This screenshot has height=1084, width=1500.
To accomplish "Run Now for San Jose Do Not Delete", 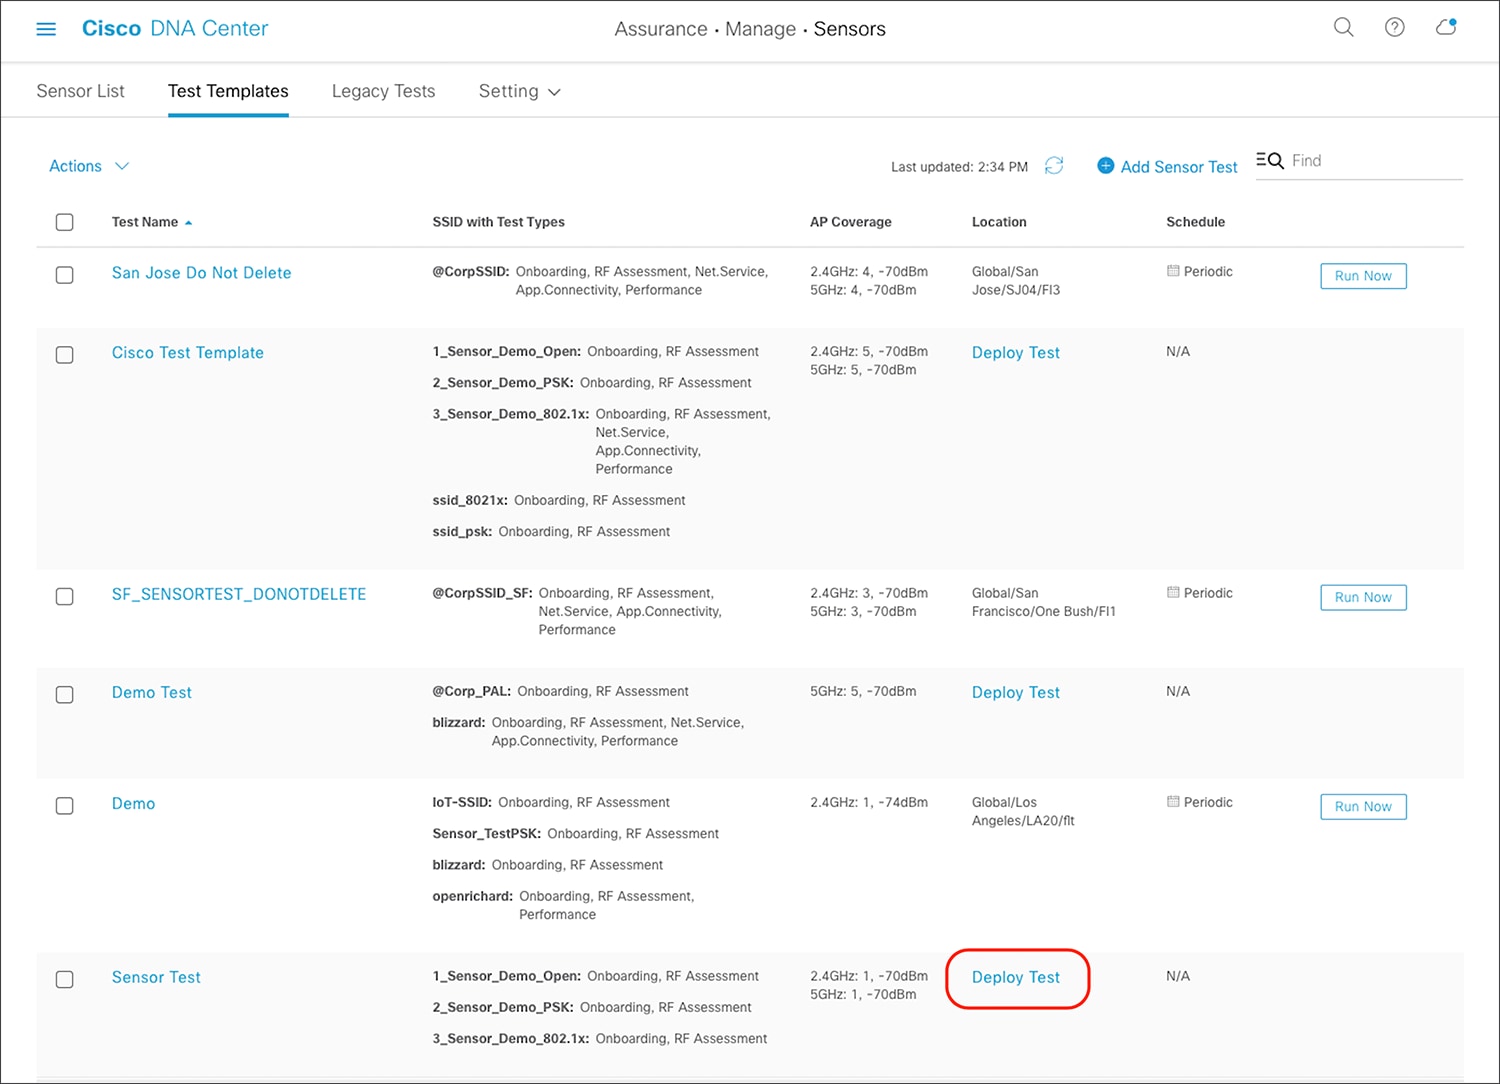I will 1363,276.
